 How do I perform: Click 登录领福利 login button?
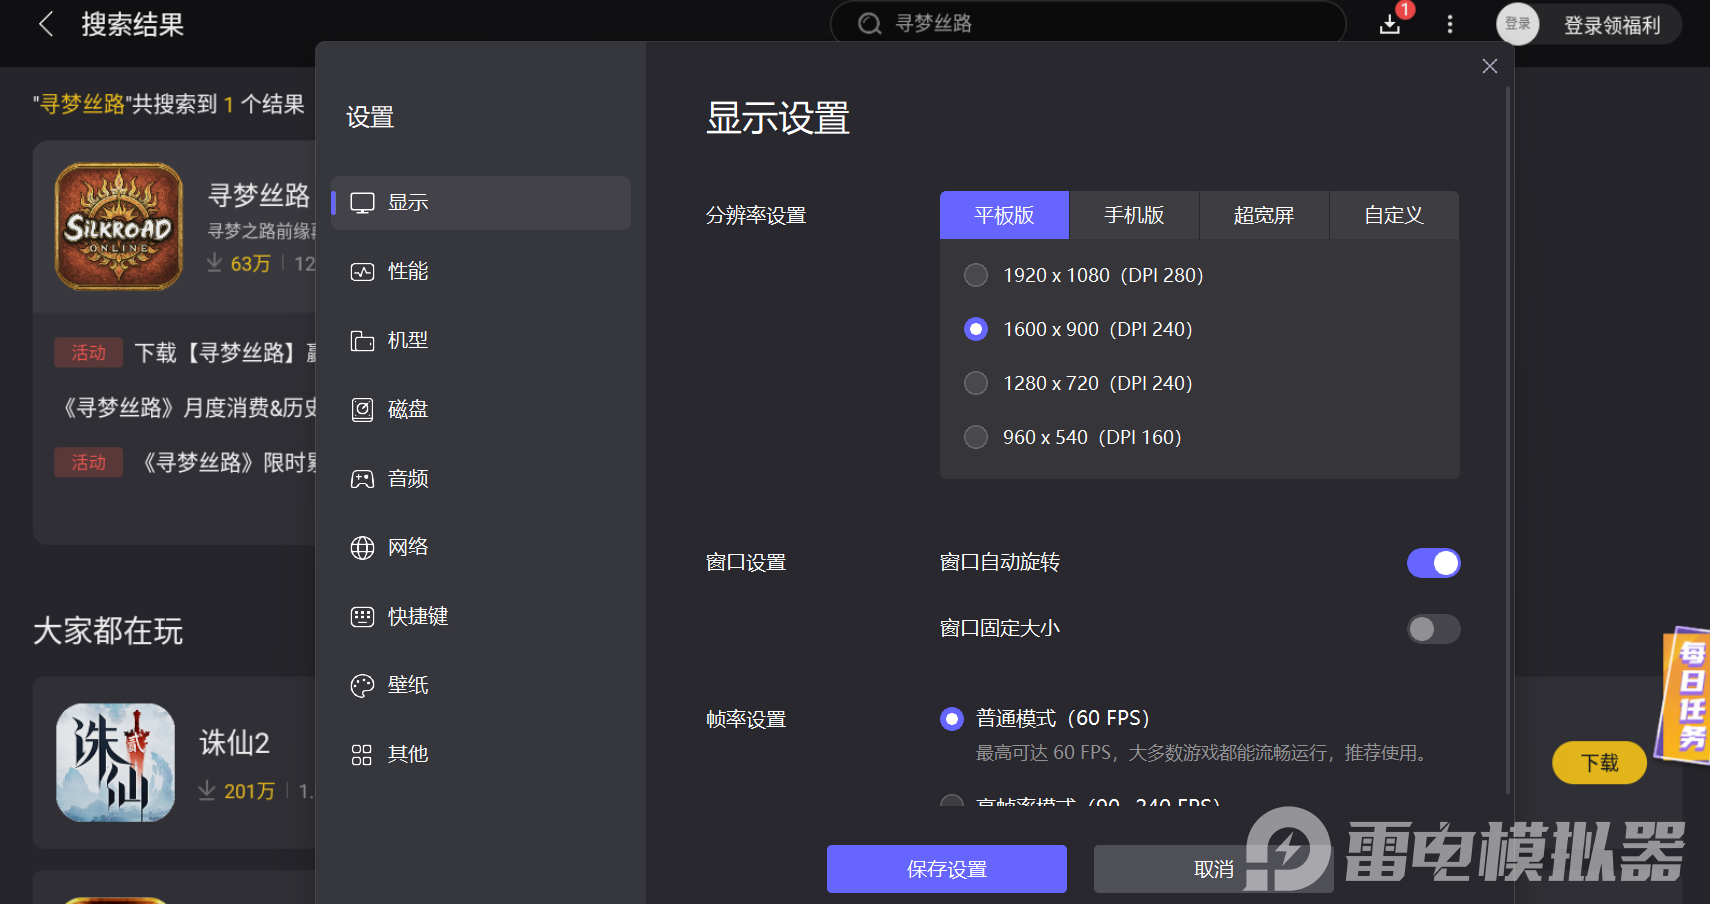[1612, 25]
